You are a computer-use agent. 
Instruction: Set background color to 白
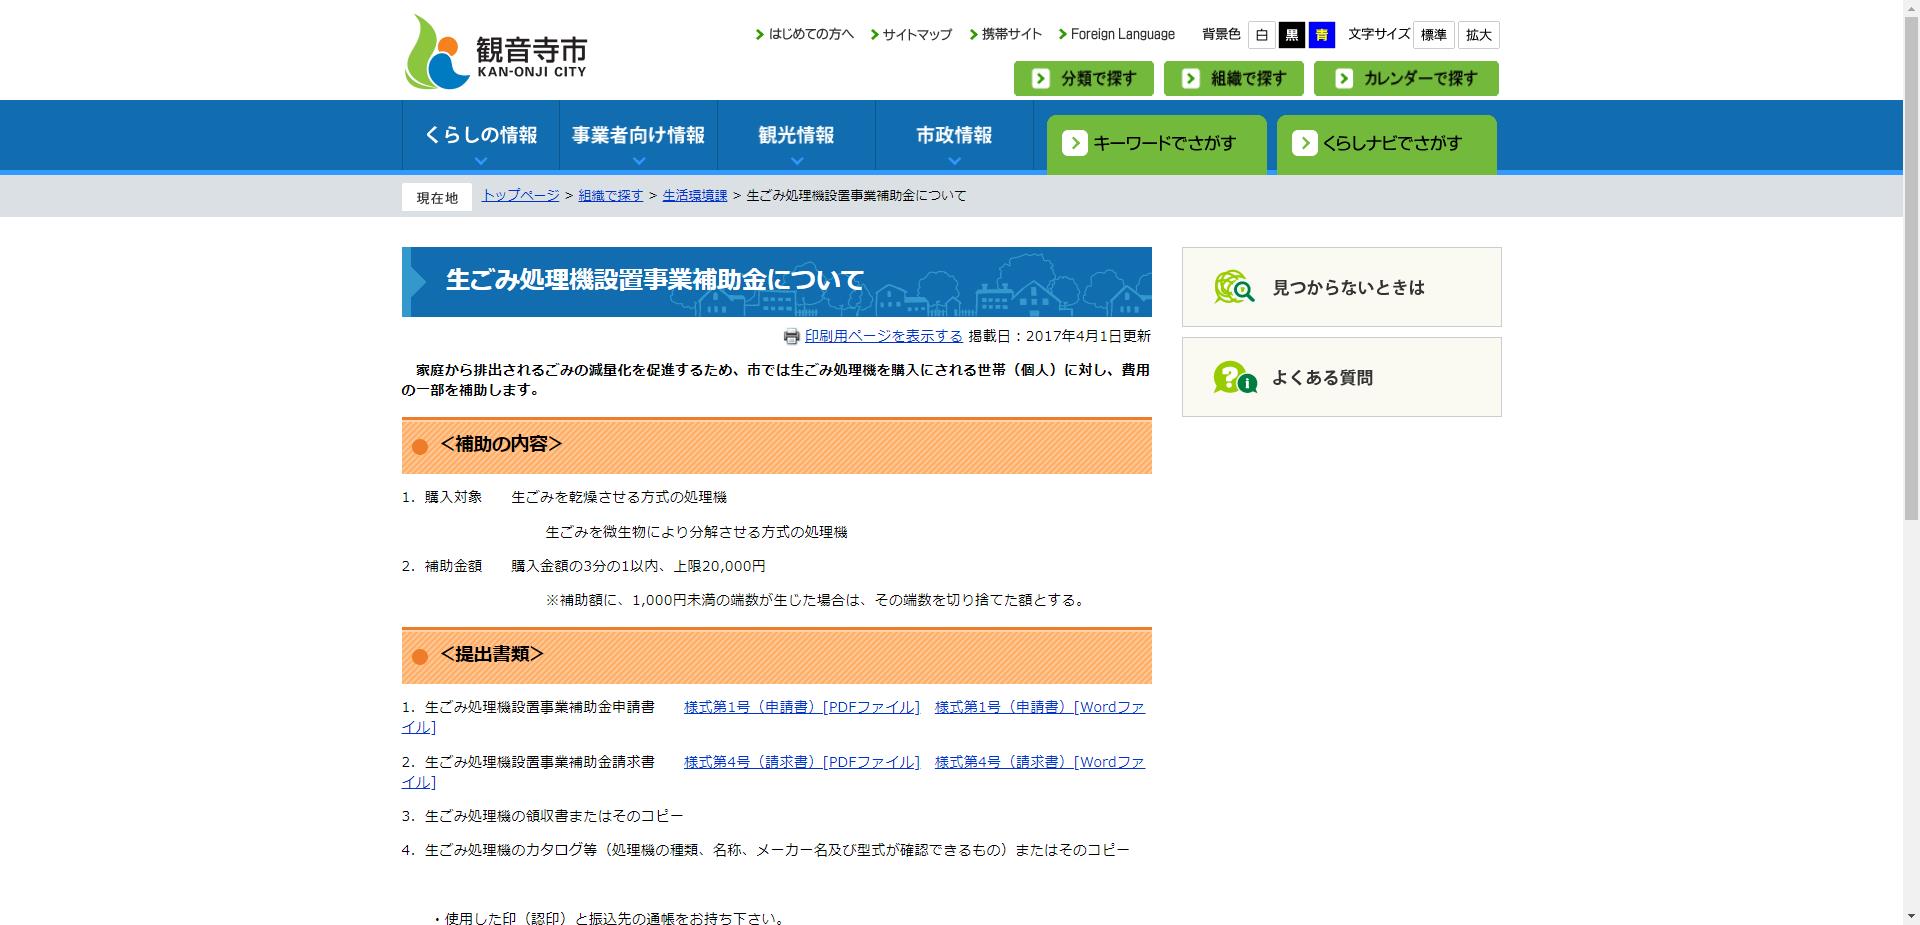1260,34
